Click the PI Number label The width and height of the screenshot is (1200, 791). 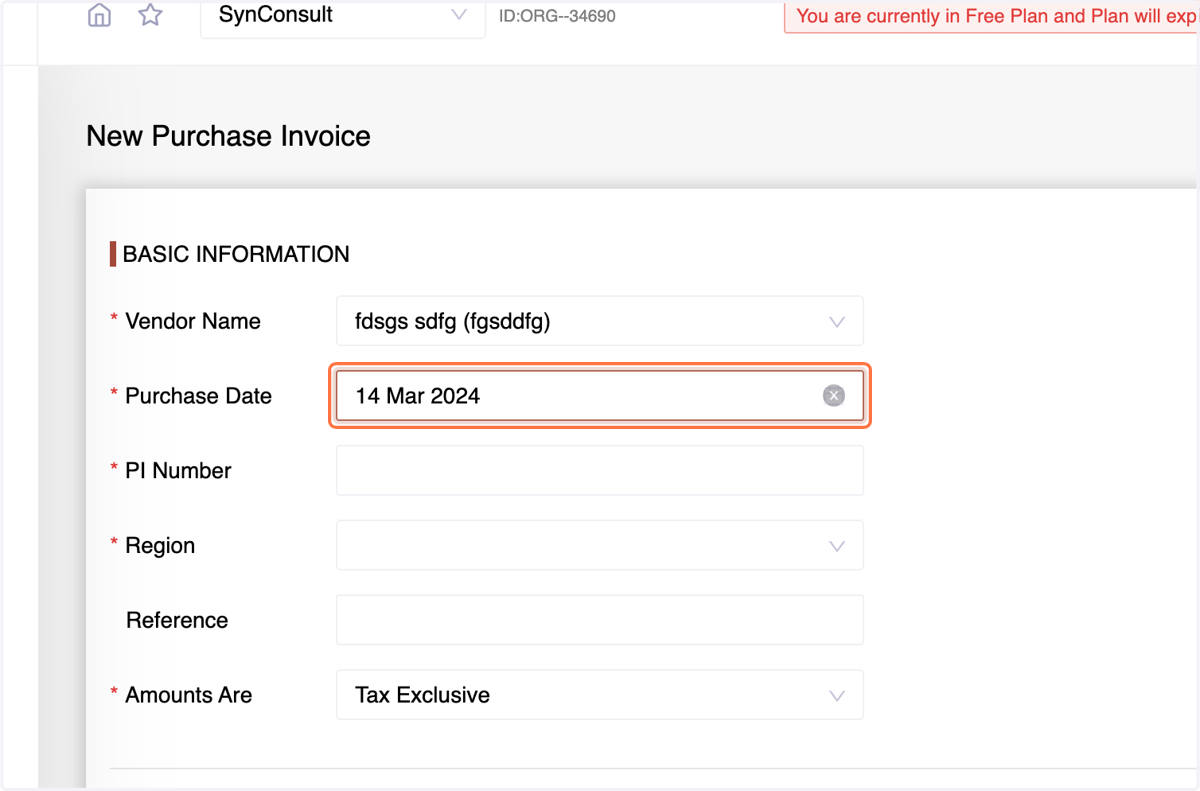pyautogui.click(x=178, y=471)
